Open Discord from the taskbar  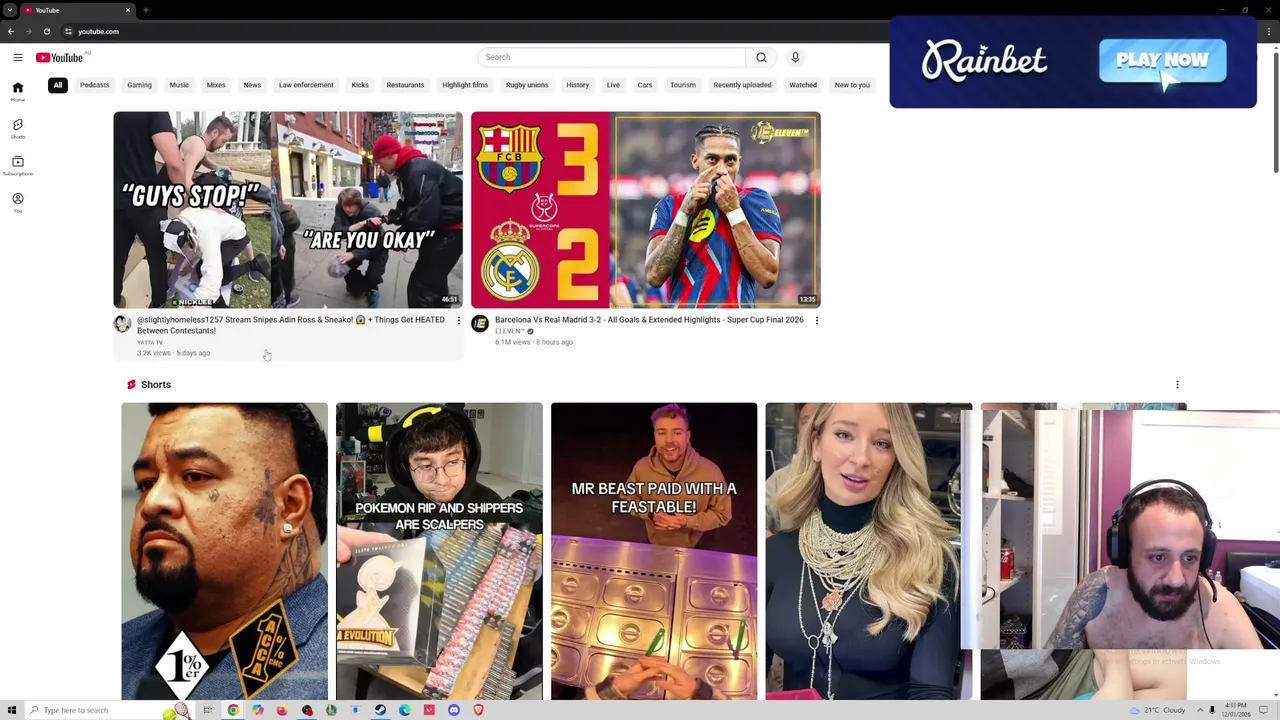tap(454, 710)
